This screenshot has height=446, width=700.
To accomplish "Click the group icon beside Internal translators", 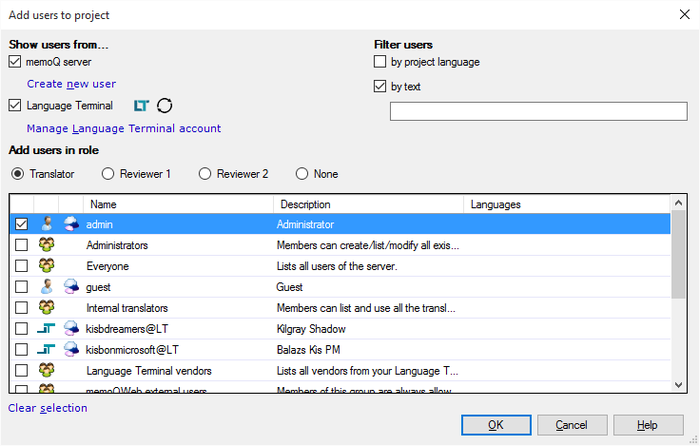I will (x=46, y=308).
